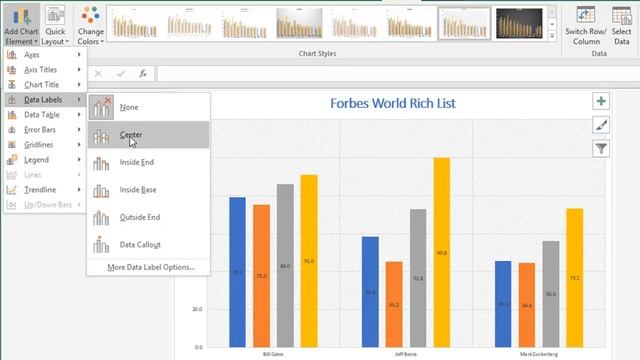640x360 pixels.
Task: Open the Legend submenu
Action: click(44, 160)
